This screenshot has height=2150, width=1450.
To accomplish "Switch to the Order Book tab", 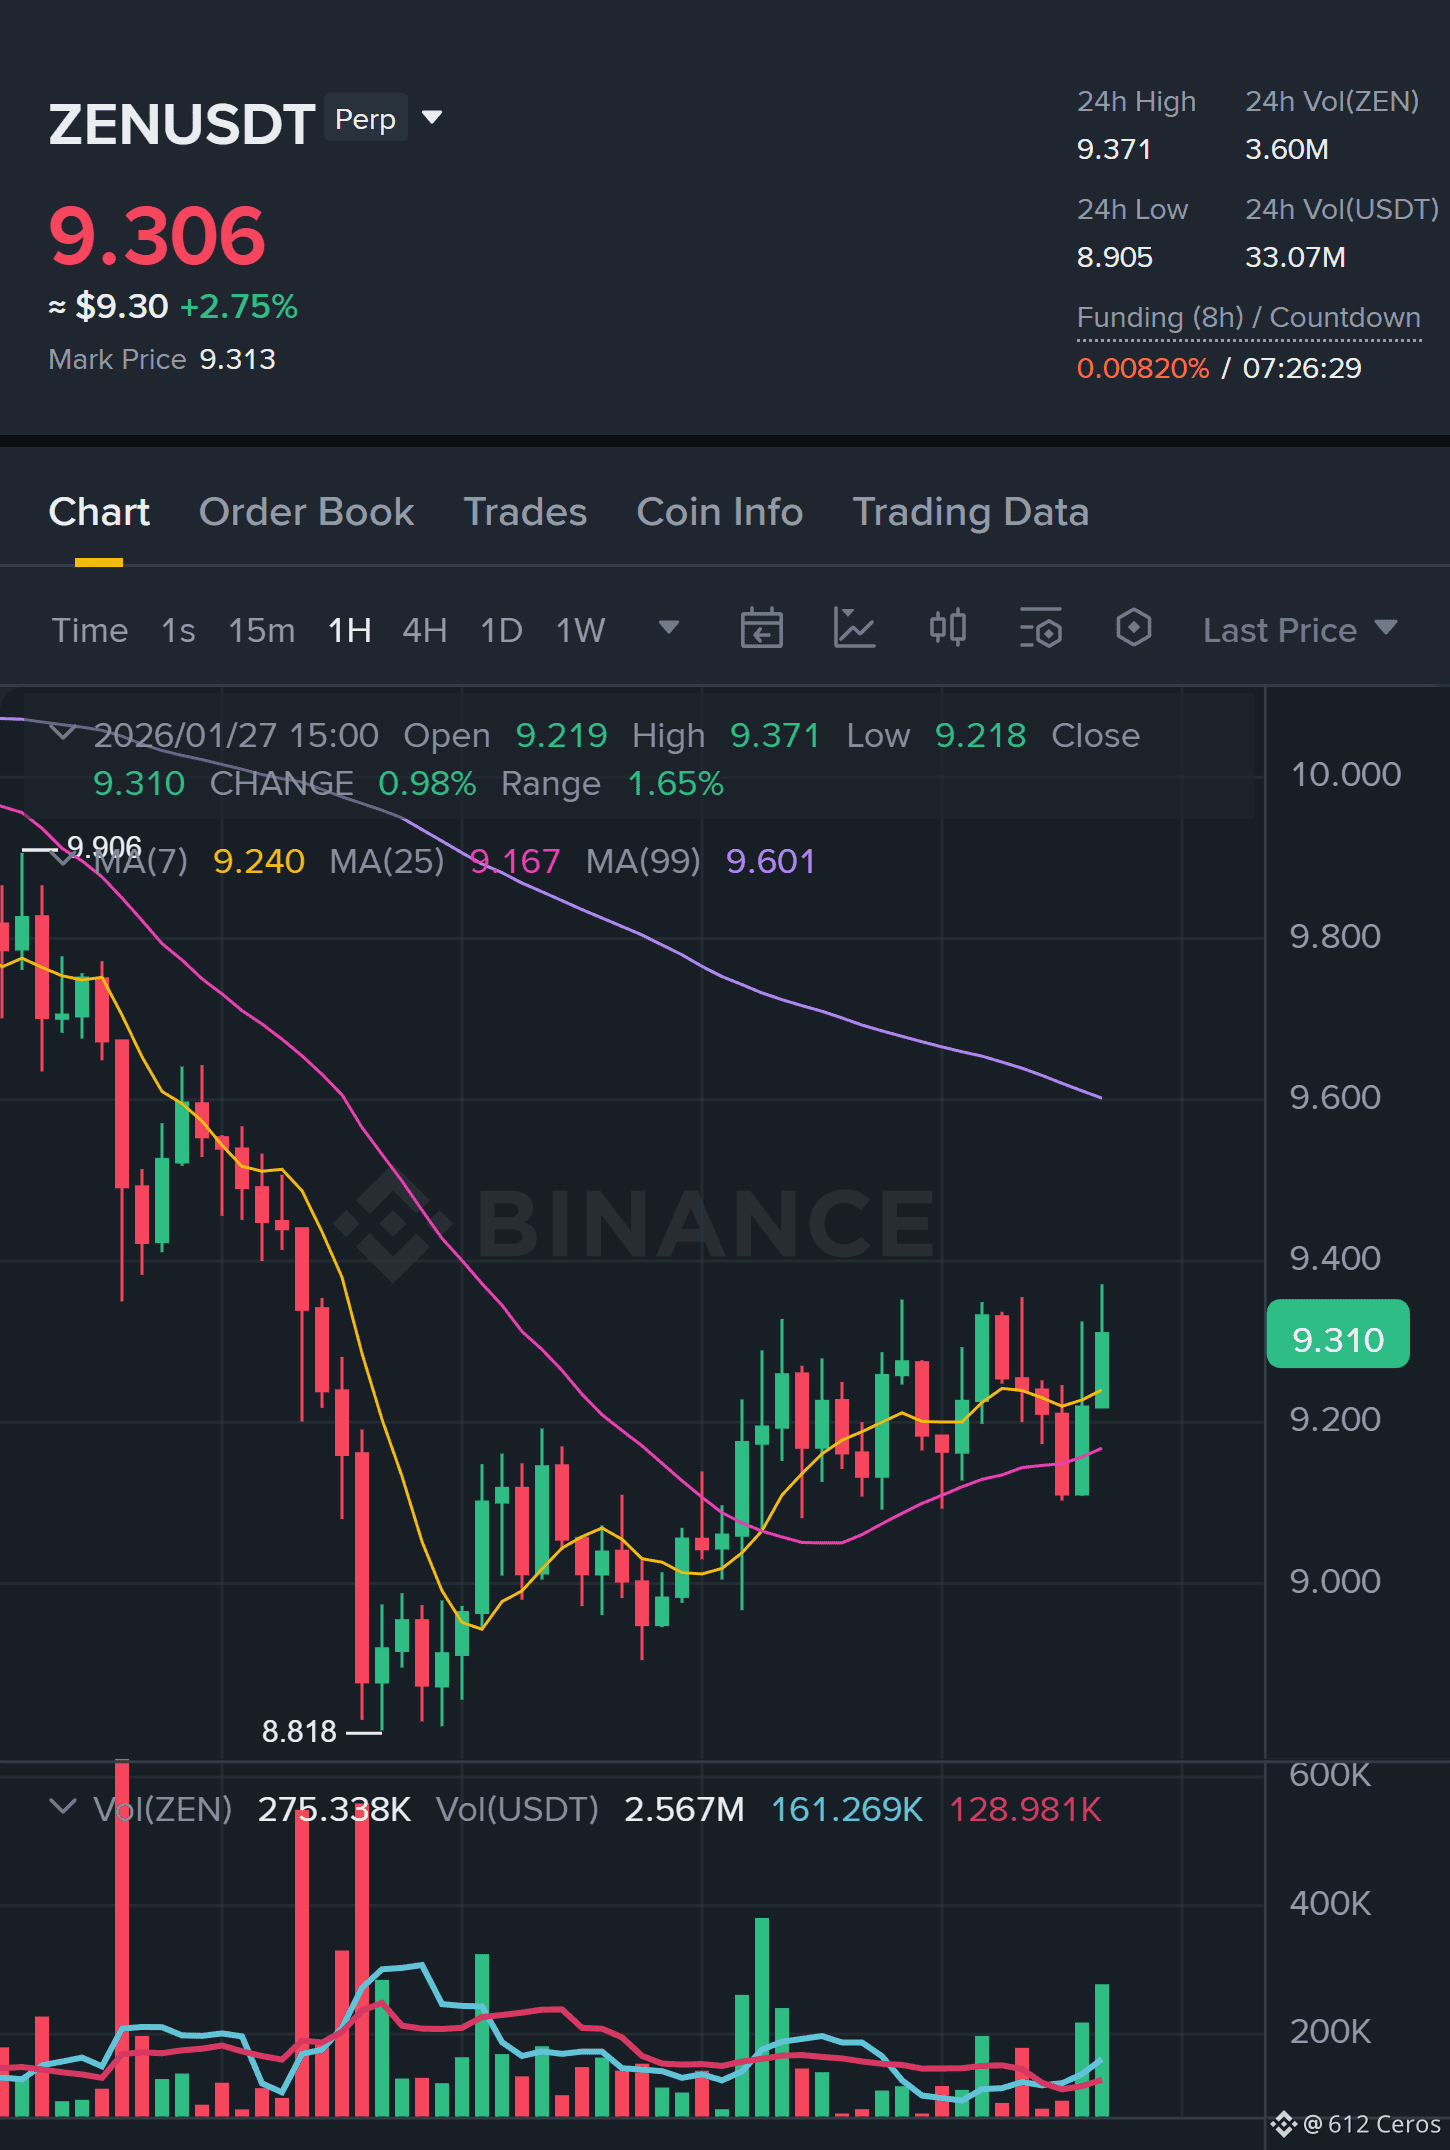I will [306, 512].
